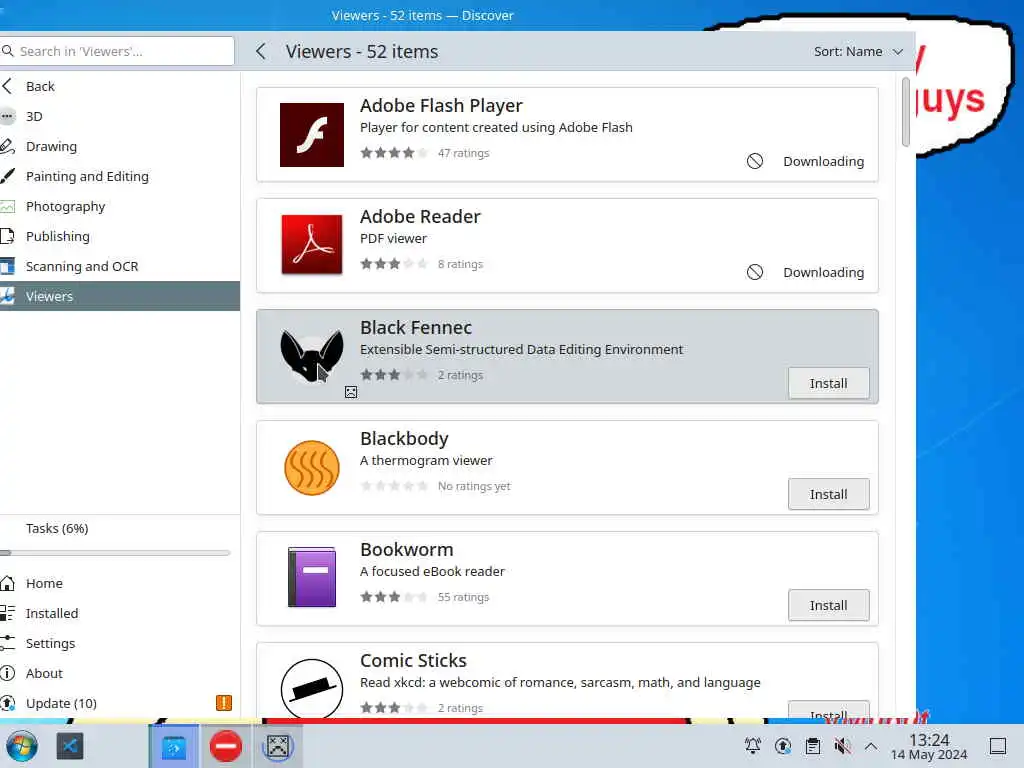1024x768 pixels.
Task: Click the red stop-sign taskbar icon
Action: pyautogui.click(x=226, y=746)
